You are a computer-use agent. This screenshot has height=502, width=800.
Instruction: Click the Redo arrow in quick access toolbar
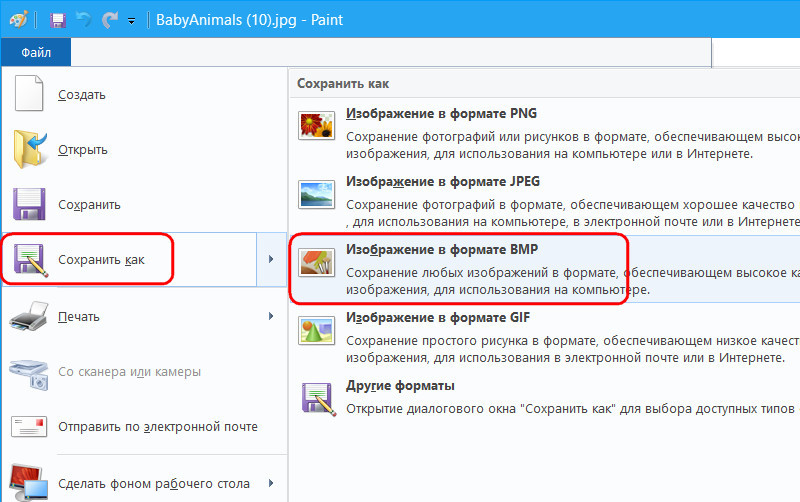(x=109, y=19)
